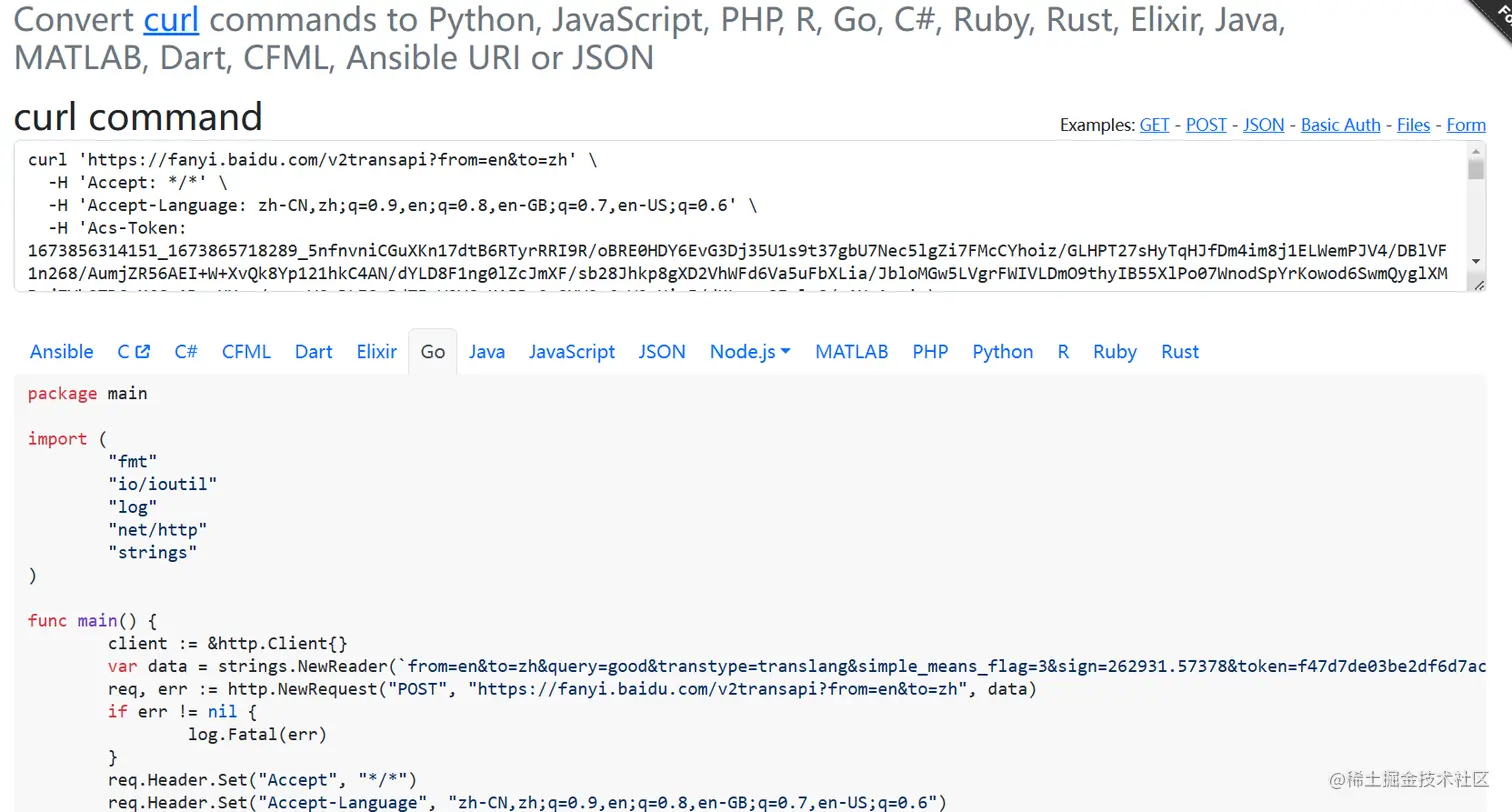Switch to the JavaScript tab
The width and height of the screenshot is (1512, 812).
point(572,352)
